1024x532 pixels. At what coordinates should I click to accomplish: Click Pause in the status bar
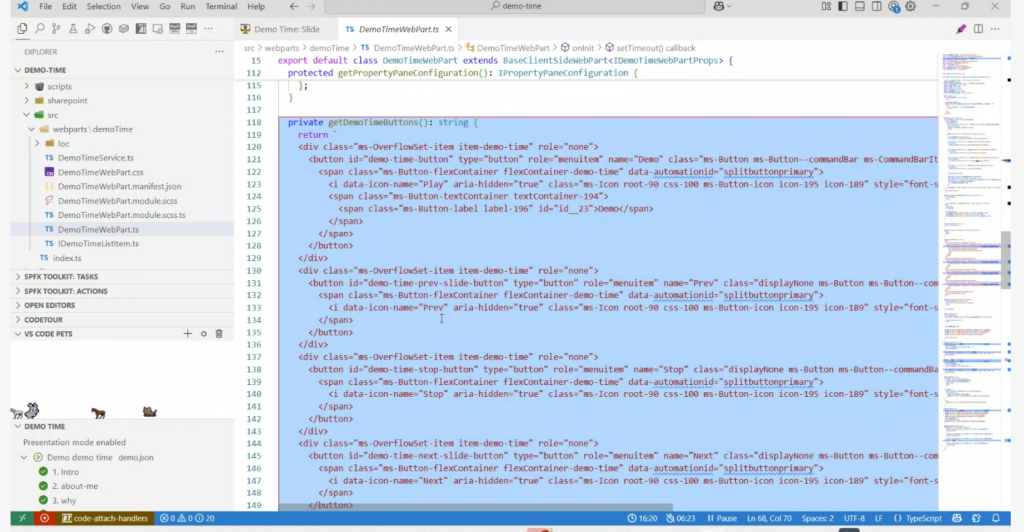722,518
